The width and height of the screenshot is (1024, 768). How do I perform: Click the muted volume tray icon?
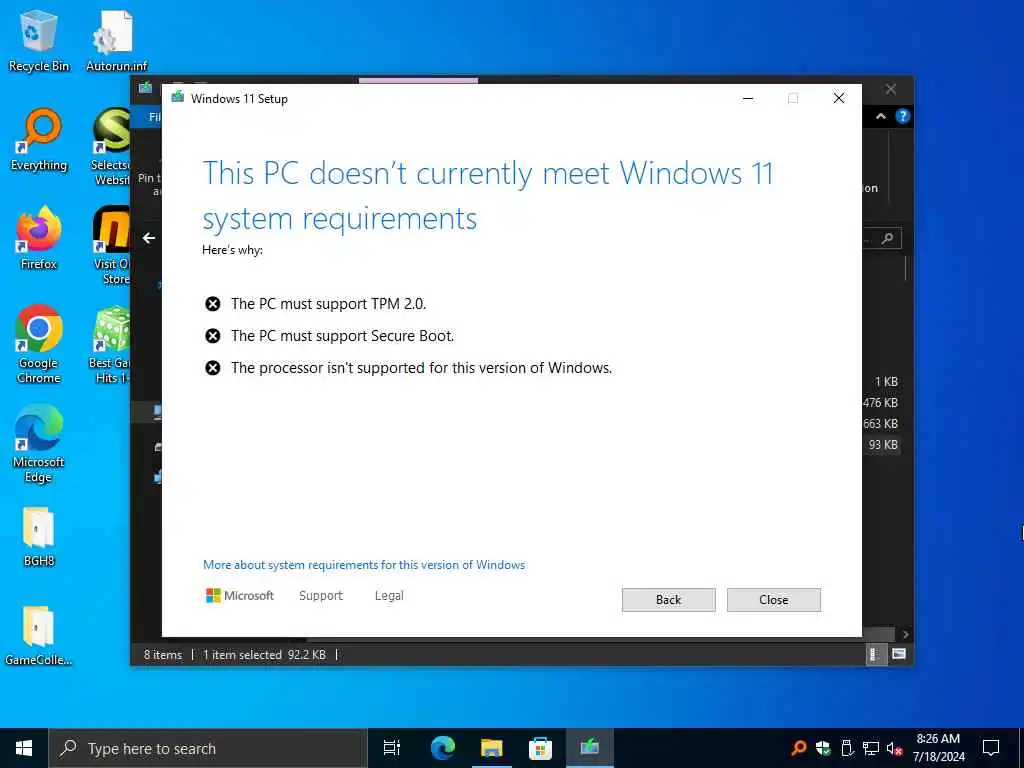click(895, 748)
